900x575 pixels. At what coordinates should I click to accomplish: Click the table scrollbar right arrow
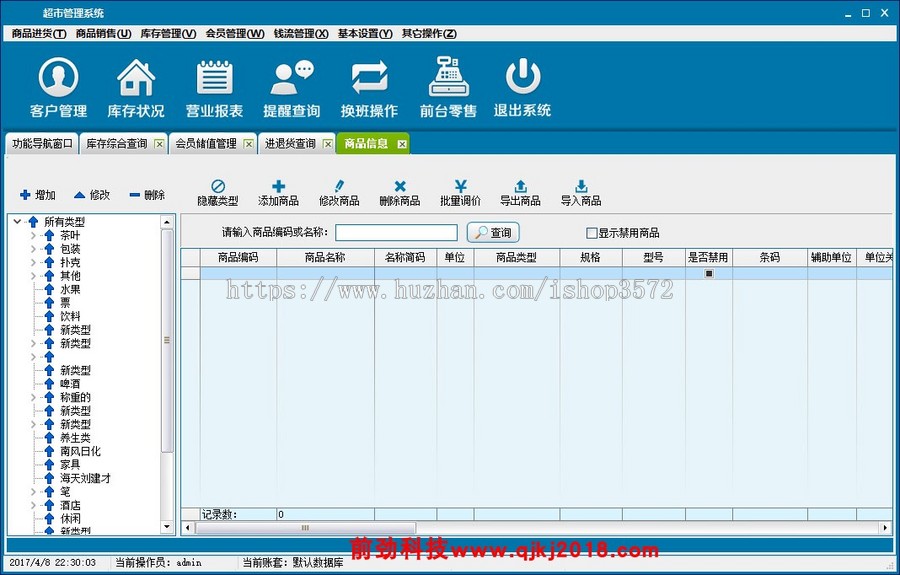point(885,527)
